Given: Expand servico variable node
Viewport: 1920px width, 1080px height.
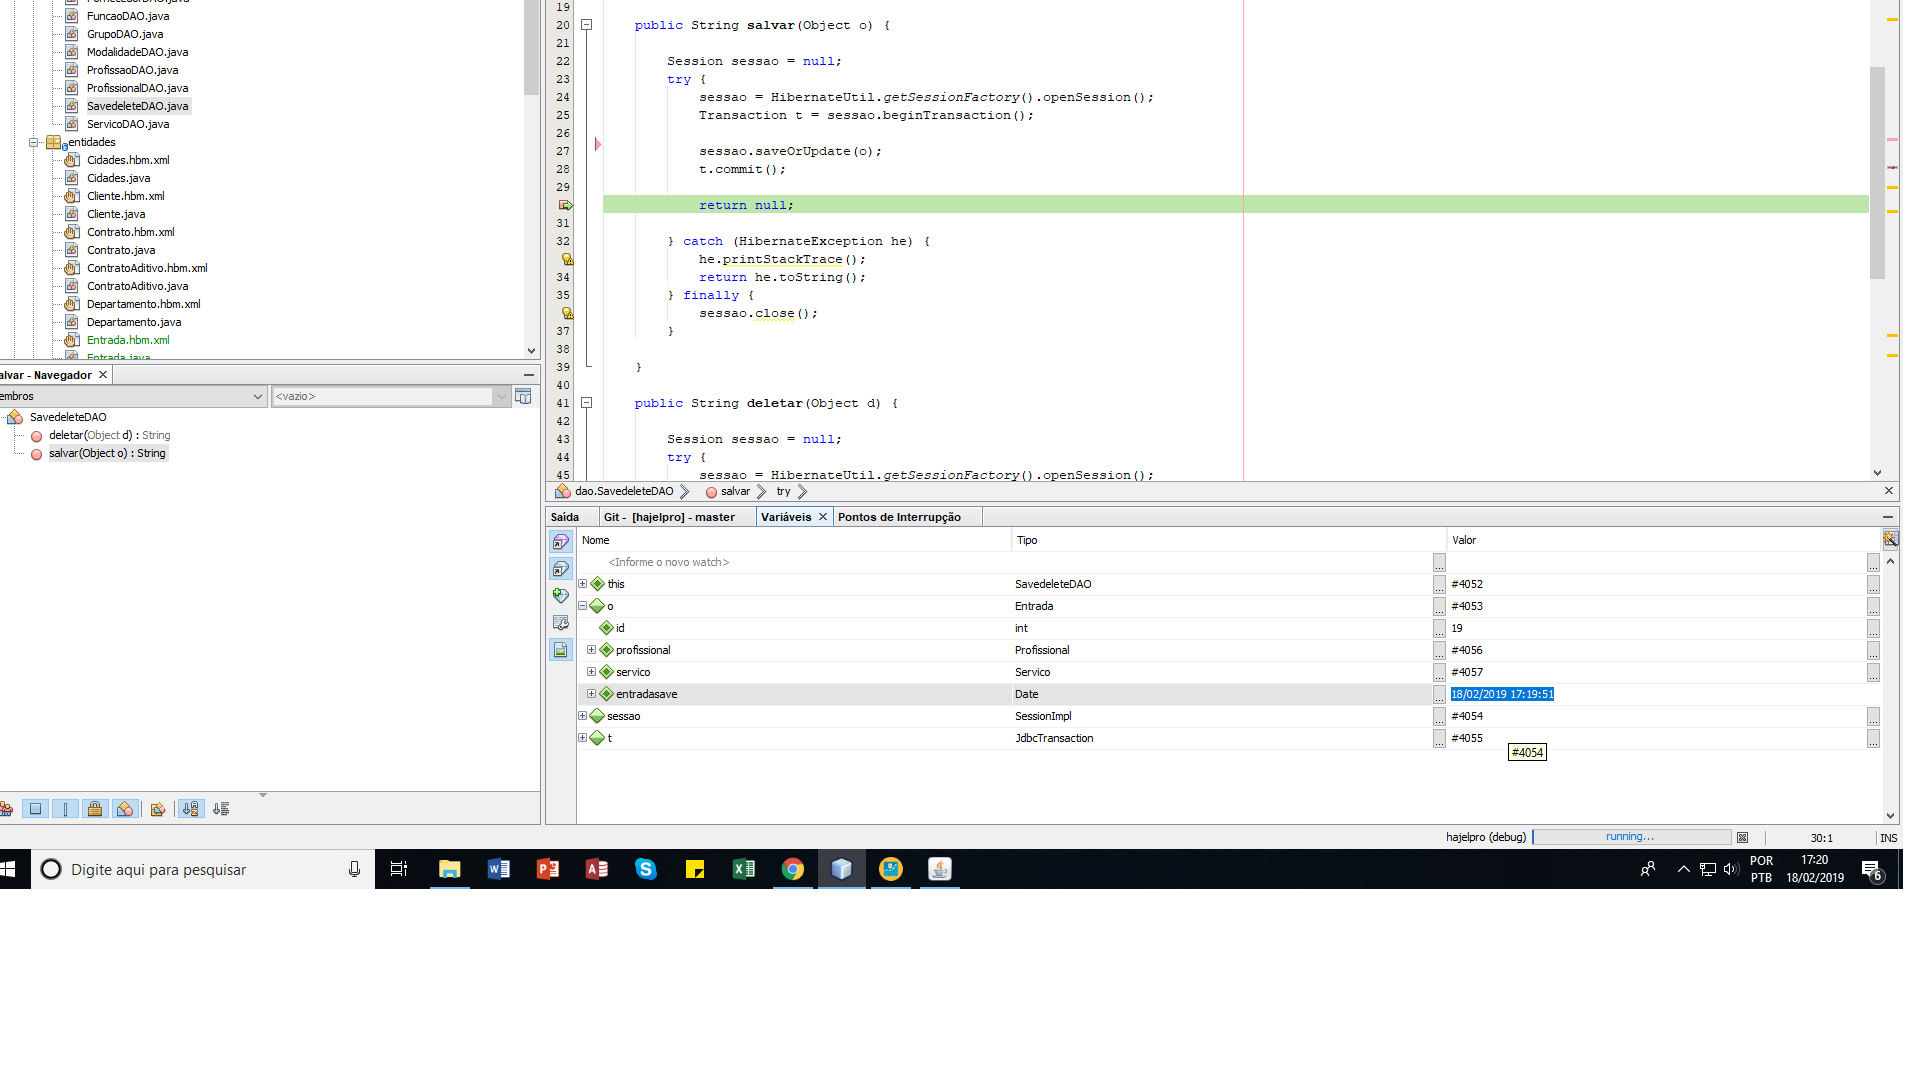Looking at the screenshot, I should 591,672.
